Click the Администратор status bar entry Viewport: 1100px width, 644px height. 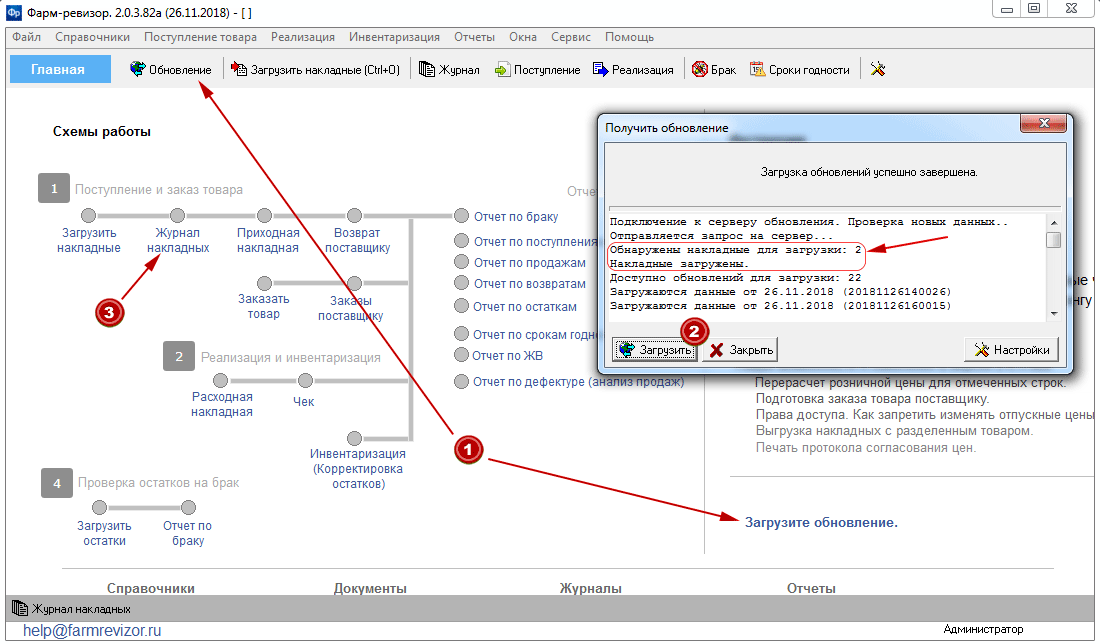pos(983,629)
